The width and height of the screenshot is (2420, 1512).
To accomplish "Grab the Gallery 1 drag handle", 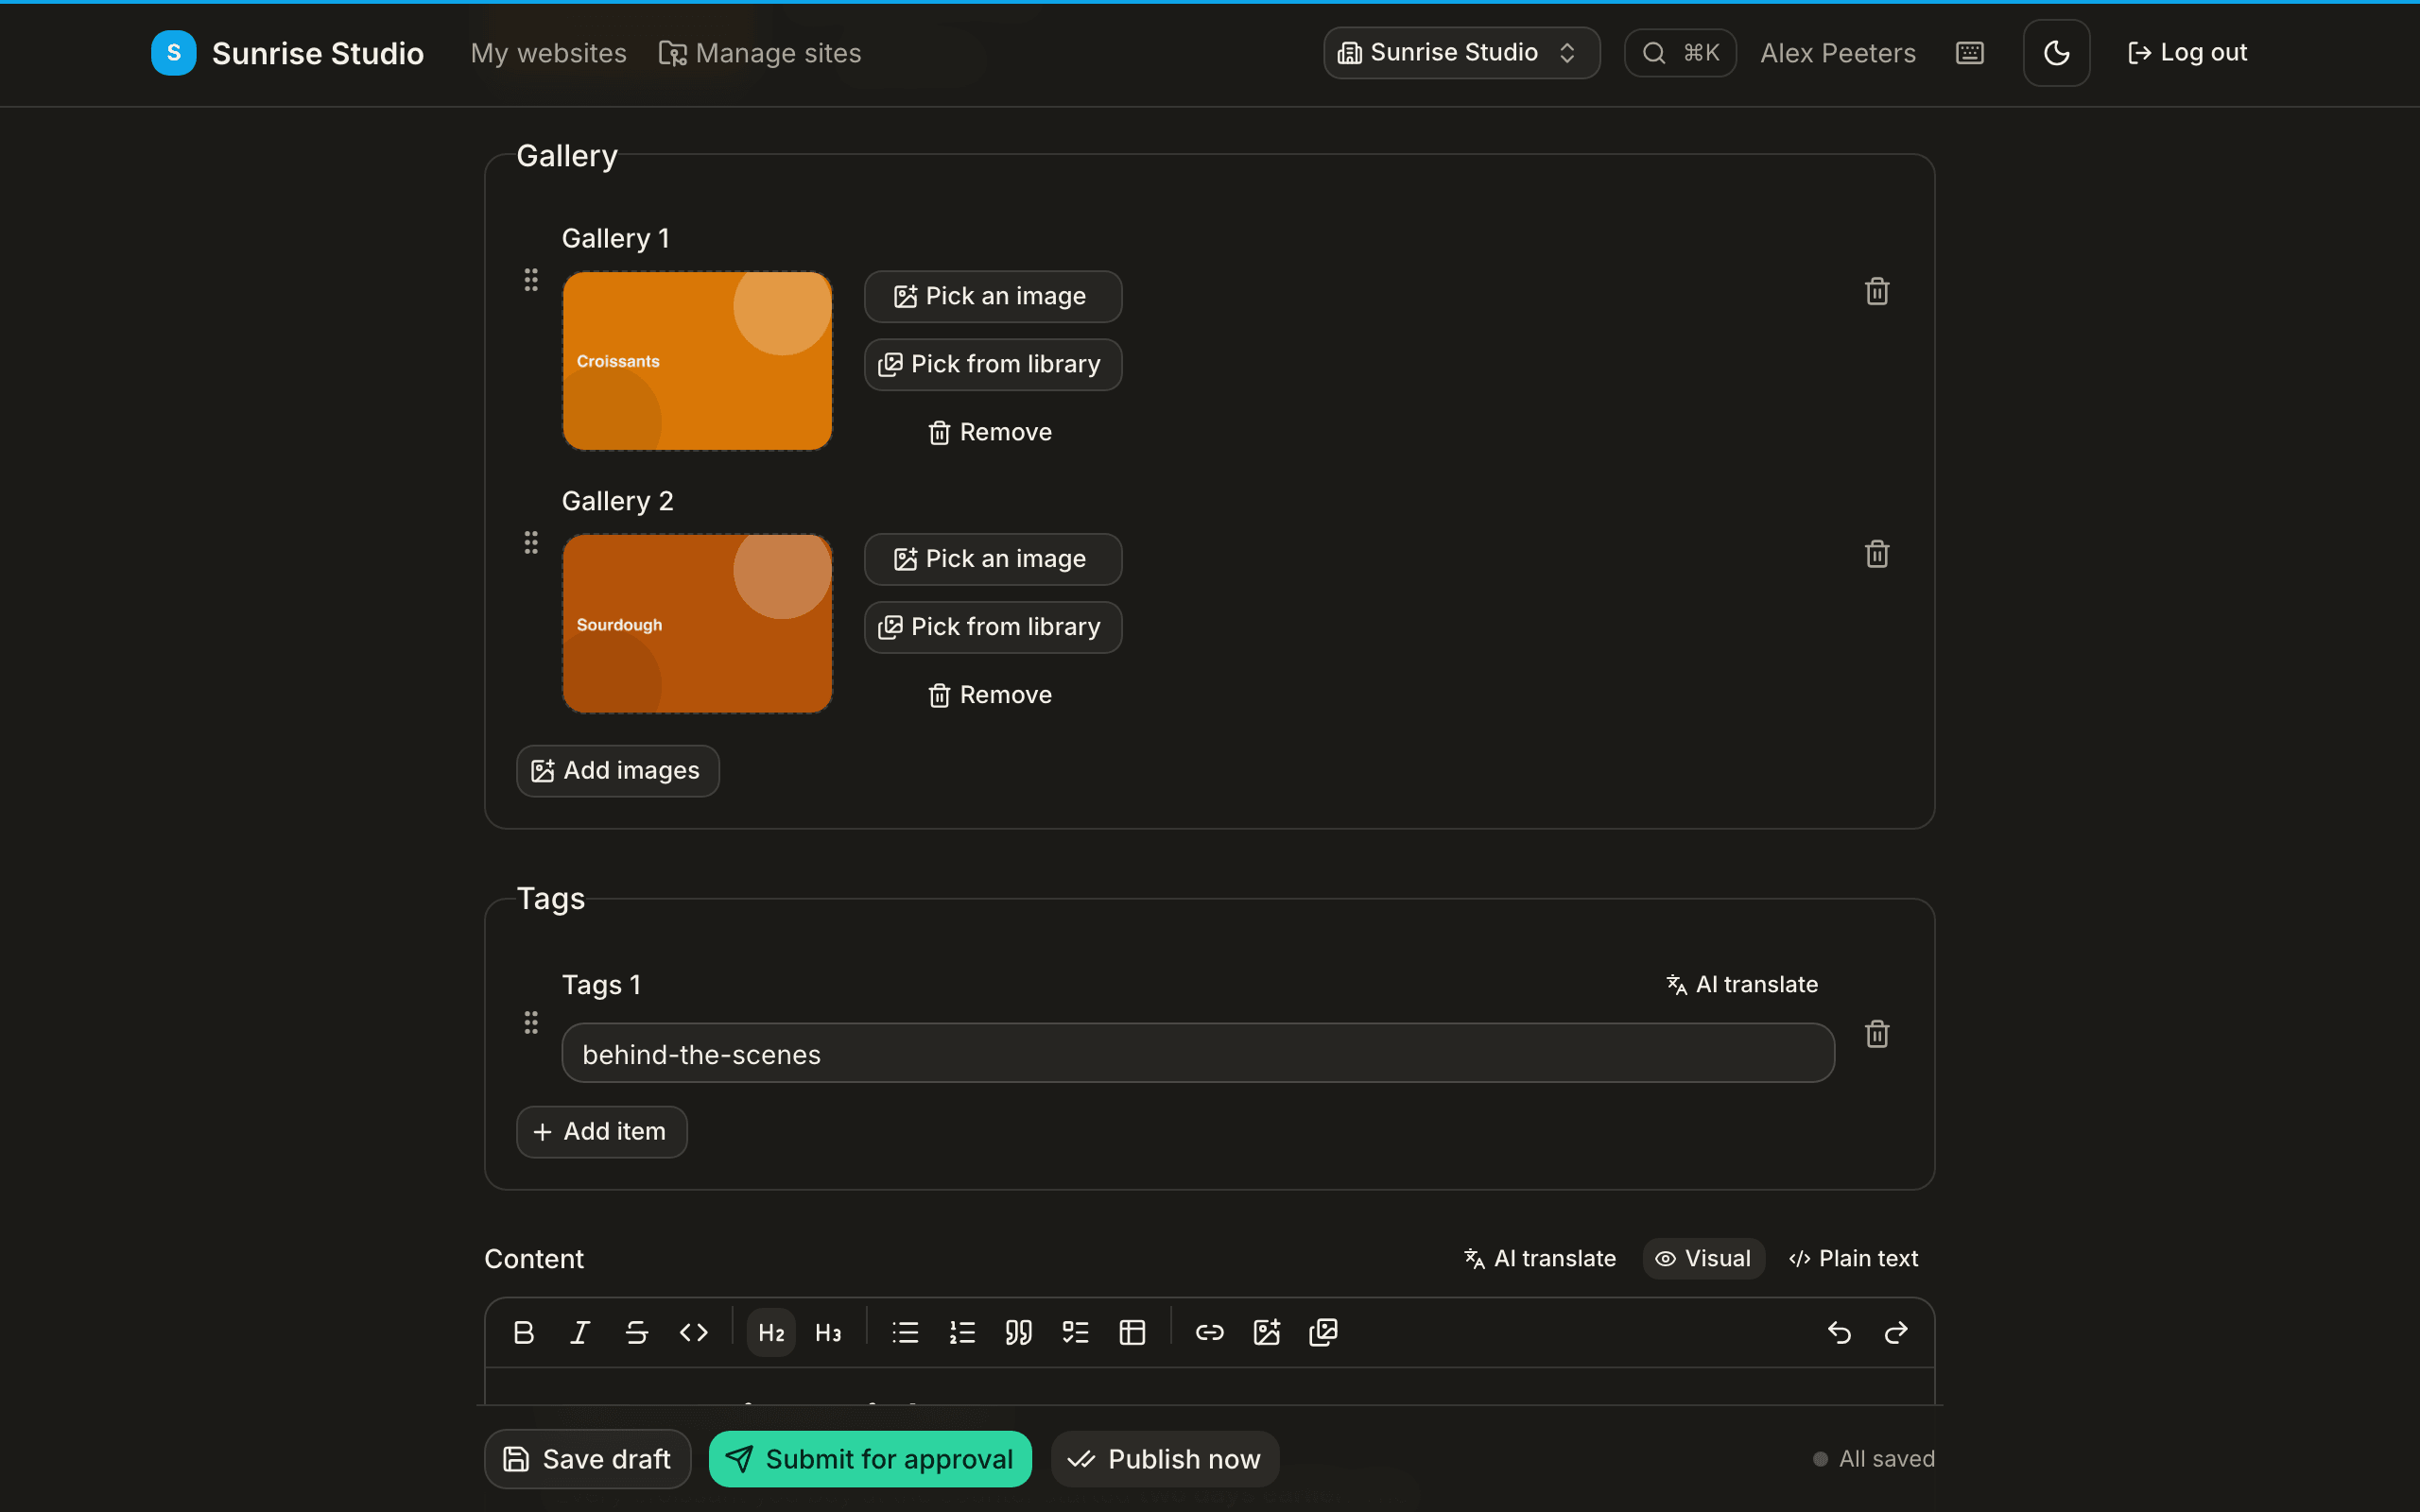I will point(531,280).
